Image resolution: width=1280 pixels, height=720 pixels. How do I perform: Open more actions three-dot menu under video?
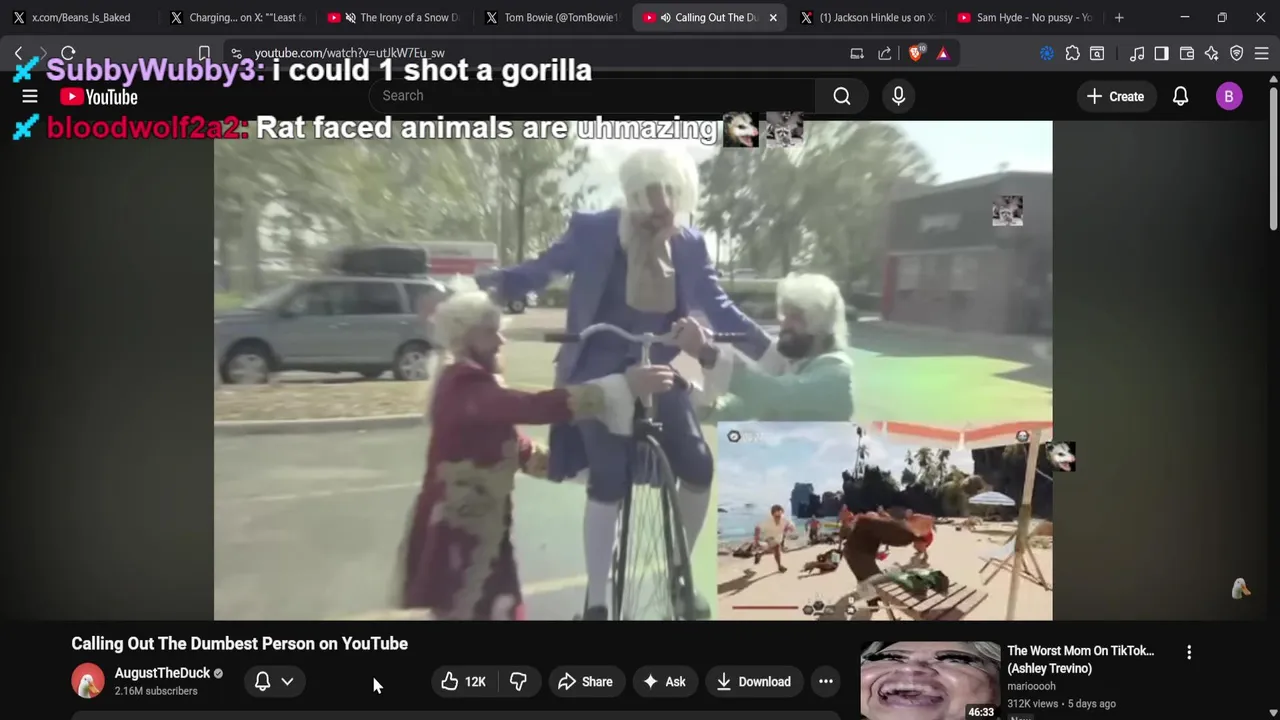click(826, 682)
